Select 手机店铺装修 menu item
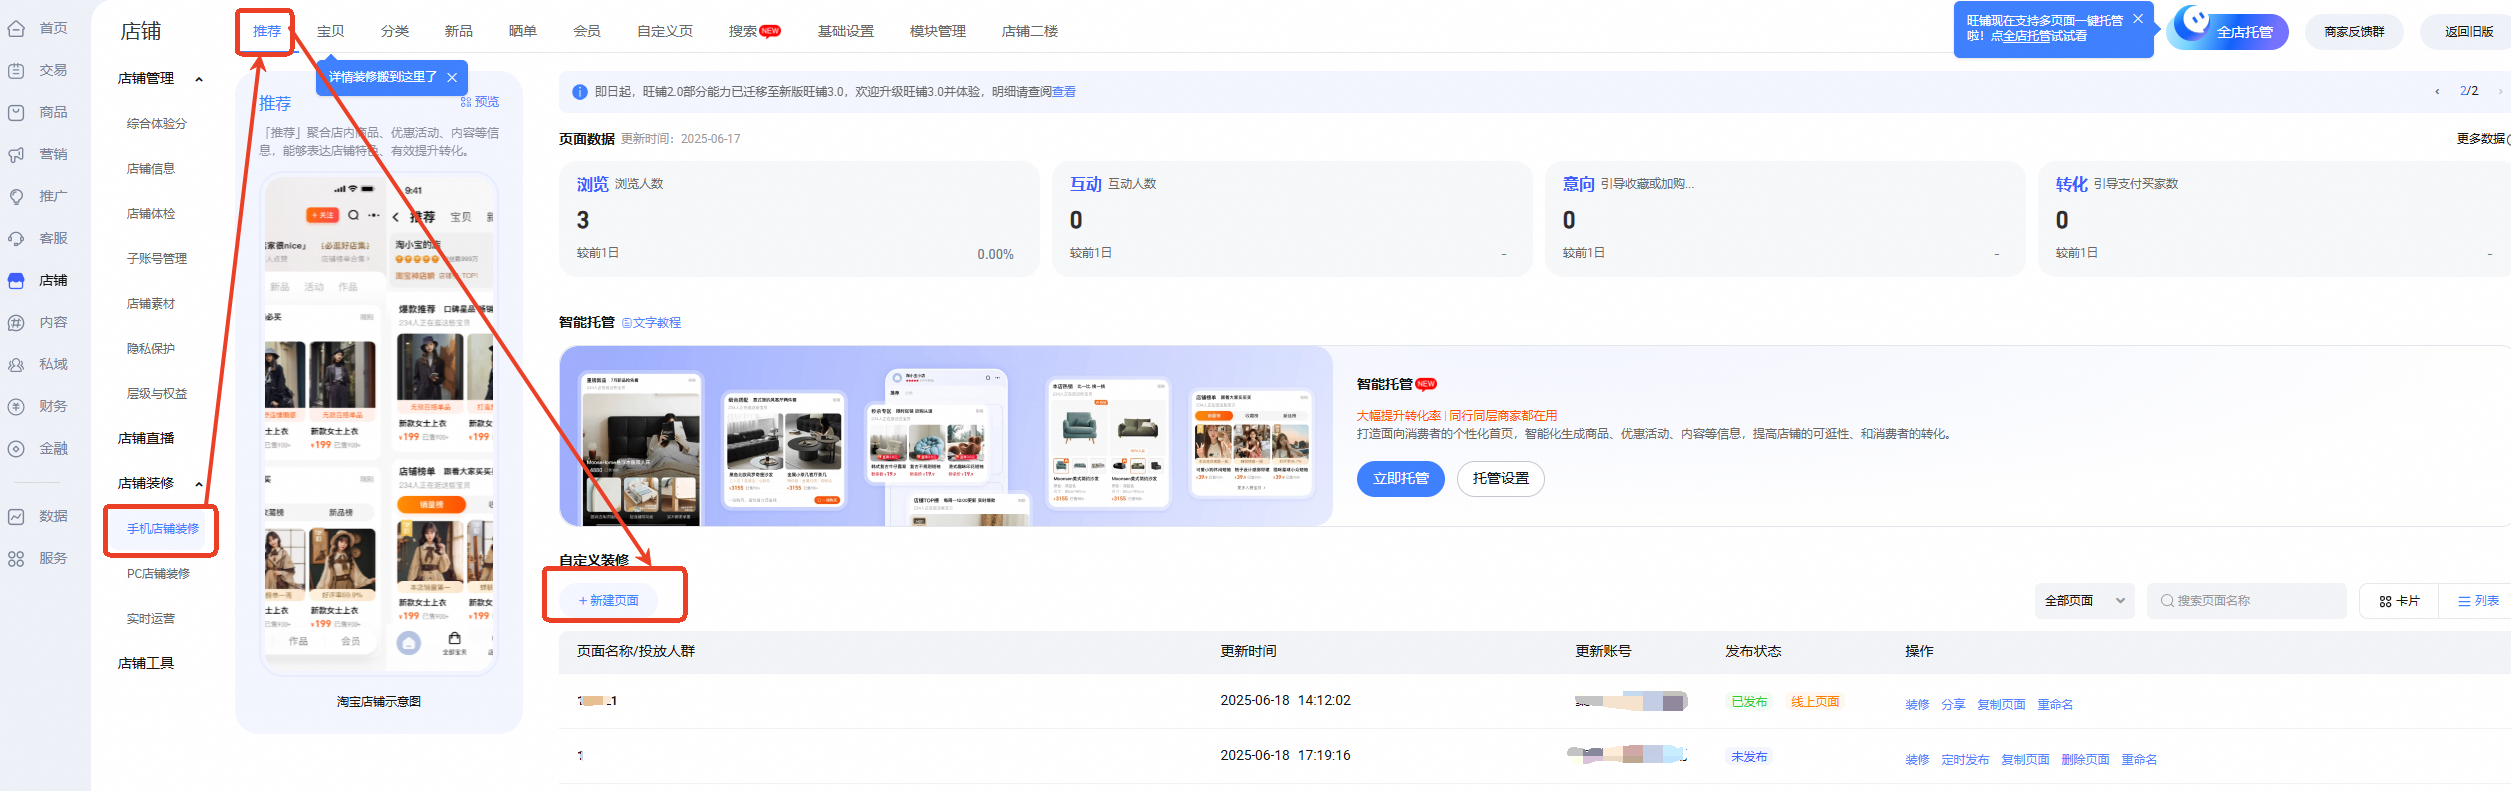 click(x=163, y=529)
